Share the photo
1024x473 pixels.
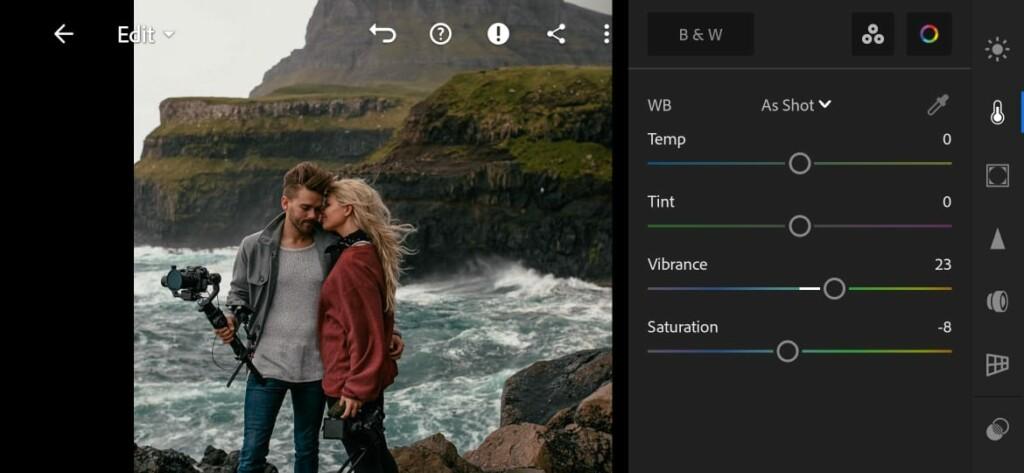pyautogui.click(x=556, y=34)
